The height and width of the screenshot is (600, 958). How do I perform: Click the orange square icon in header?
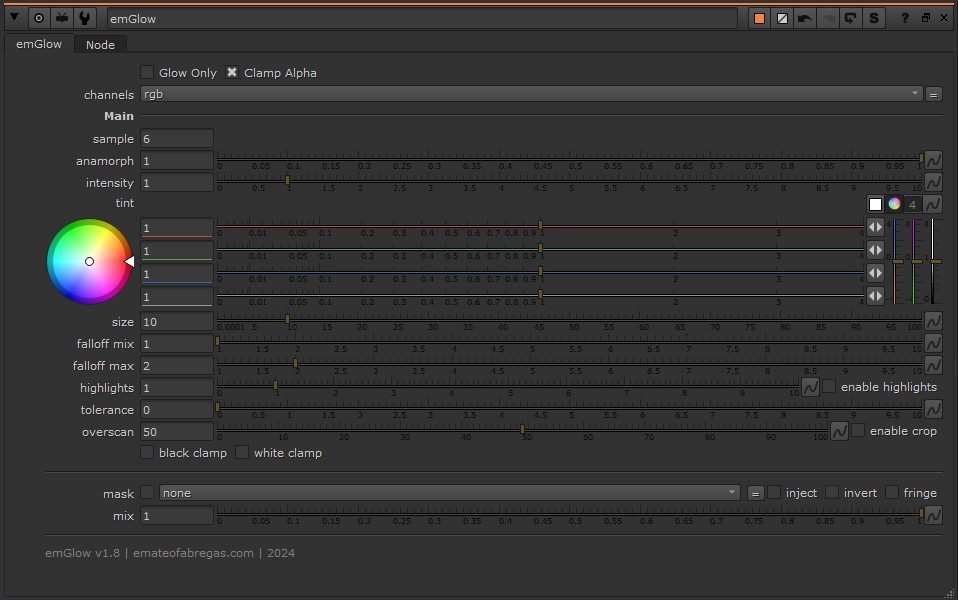(x=760, y=18)
